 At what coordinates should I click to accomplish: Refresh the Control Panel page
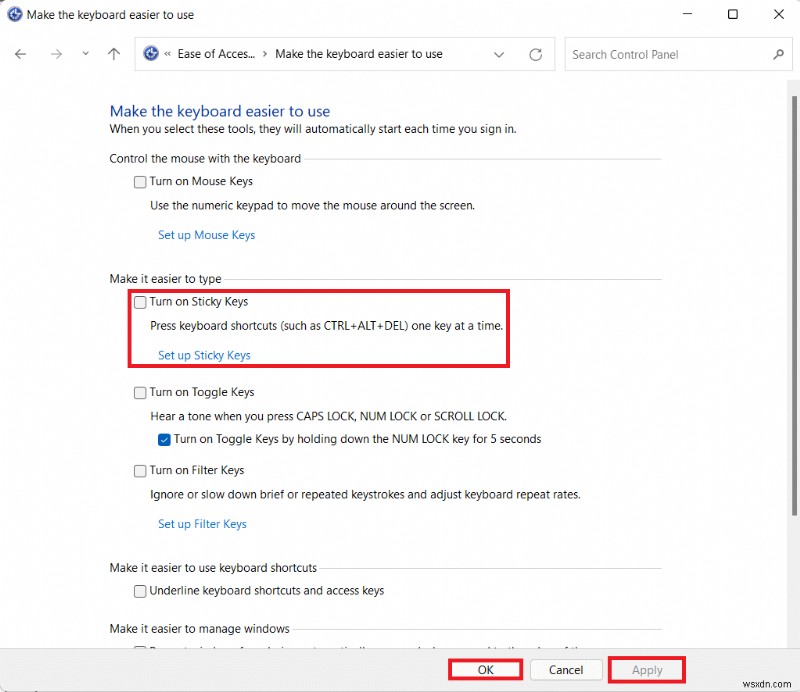tap(535, 55)
